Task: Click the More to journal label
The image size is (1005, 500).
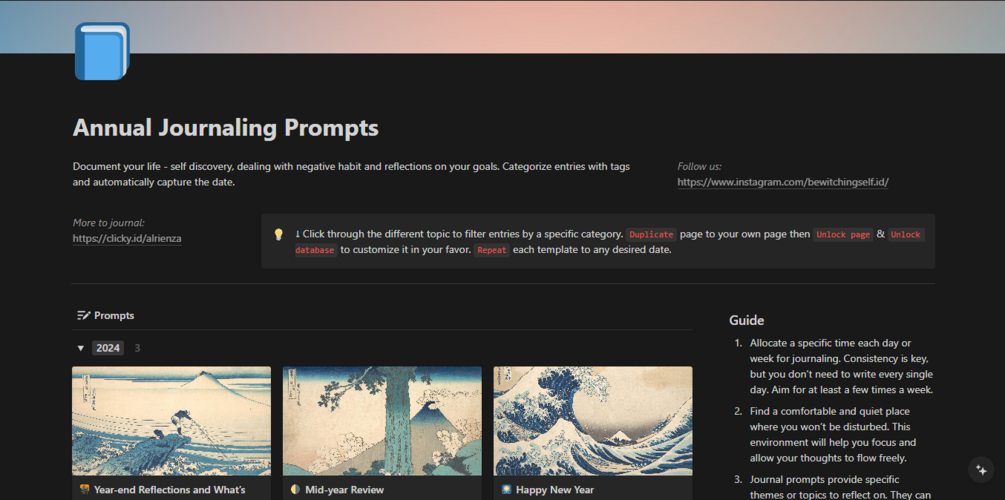Action: (108, 222)
